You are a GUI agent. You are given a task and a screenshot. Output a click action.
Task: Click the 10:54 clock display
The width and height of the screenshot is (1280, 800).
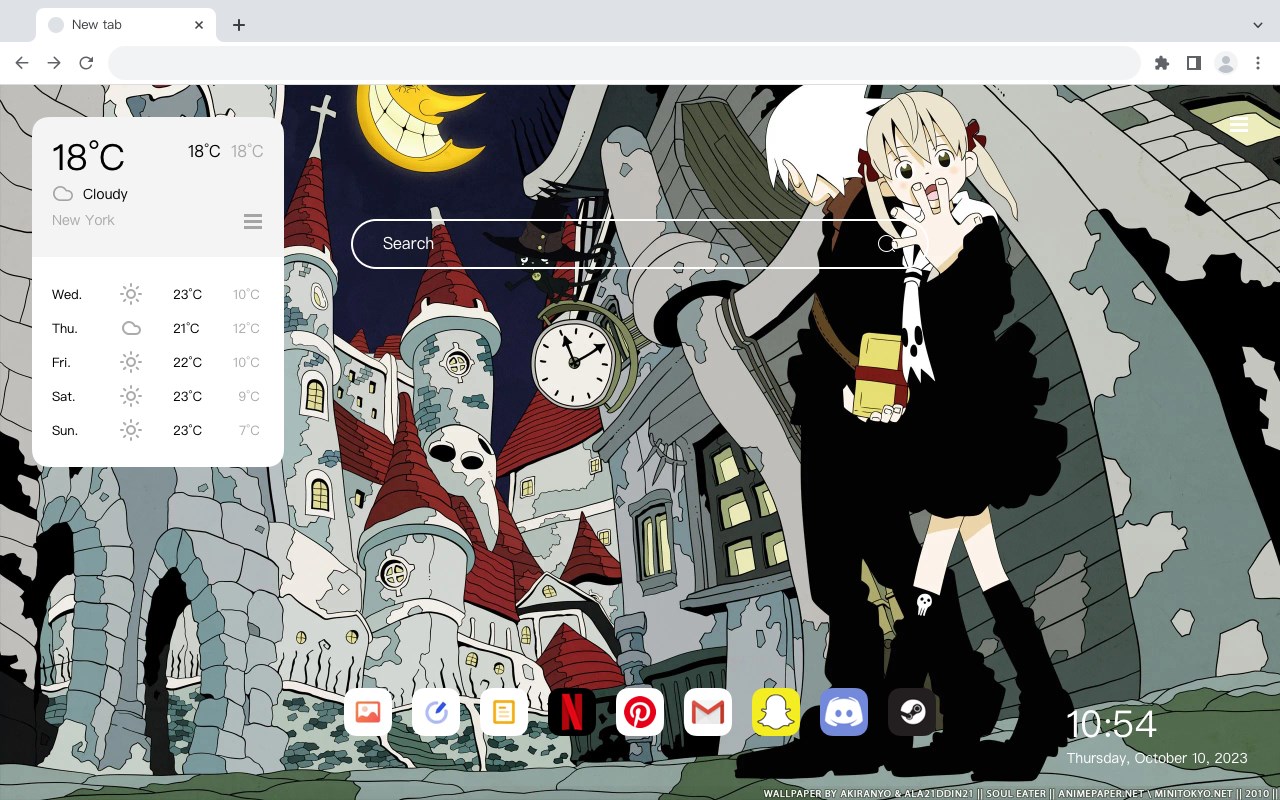click(x=1111, y=724)
